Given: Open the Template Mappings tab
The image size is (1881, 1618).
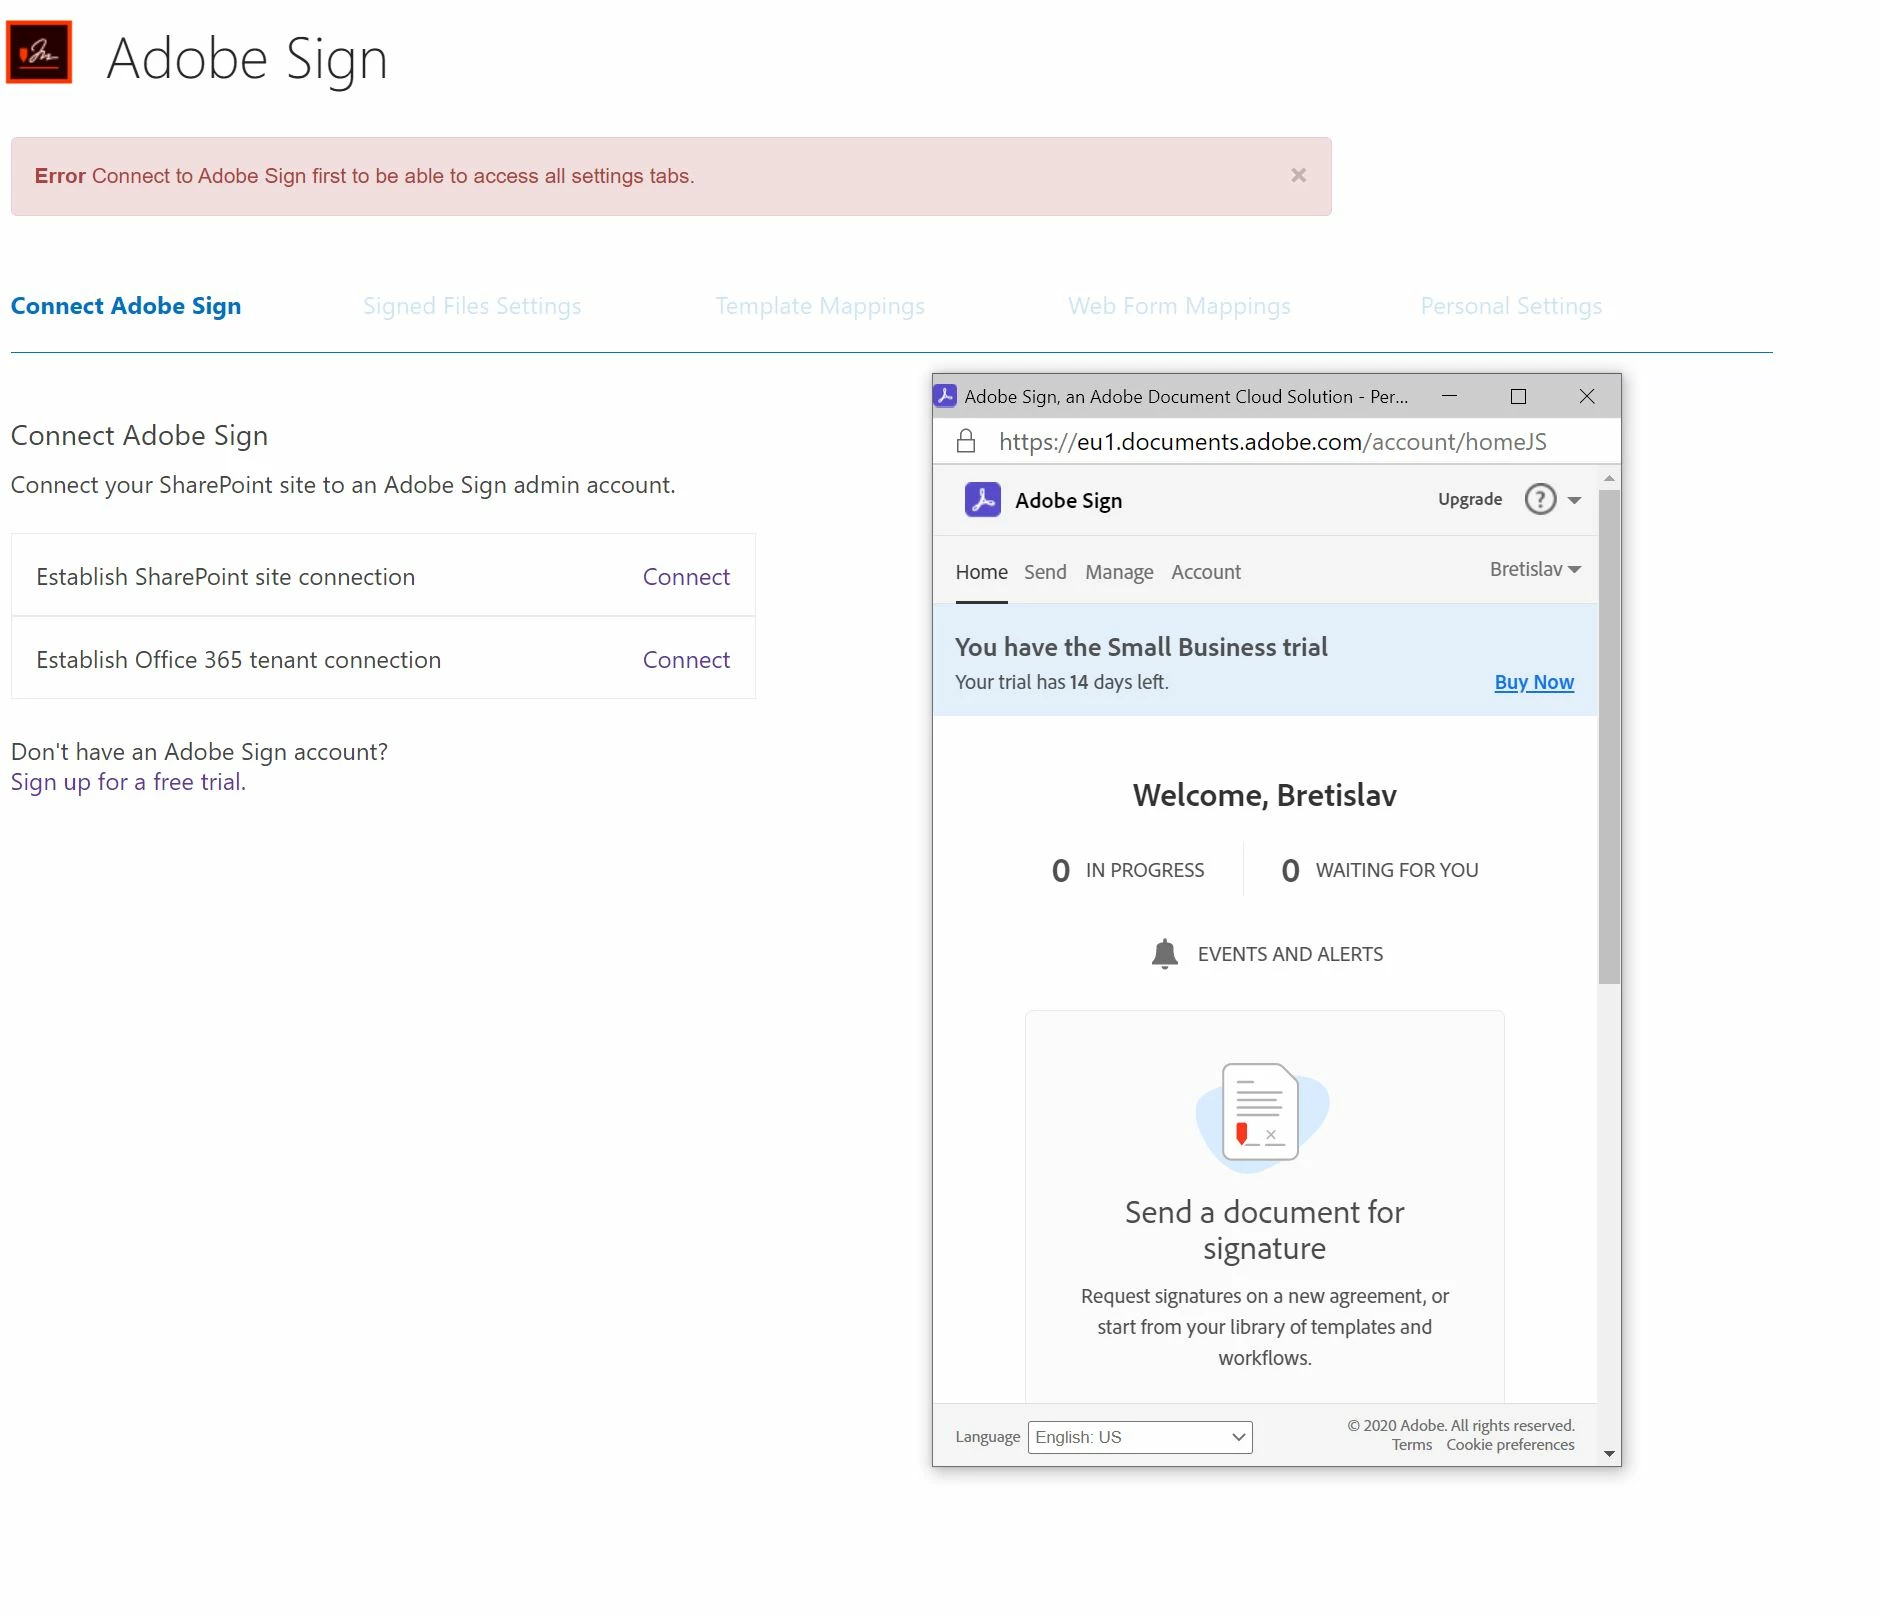Looking at the screenshot, I should 820,306.
